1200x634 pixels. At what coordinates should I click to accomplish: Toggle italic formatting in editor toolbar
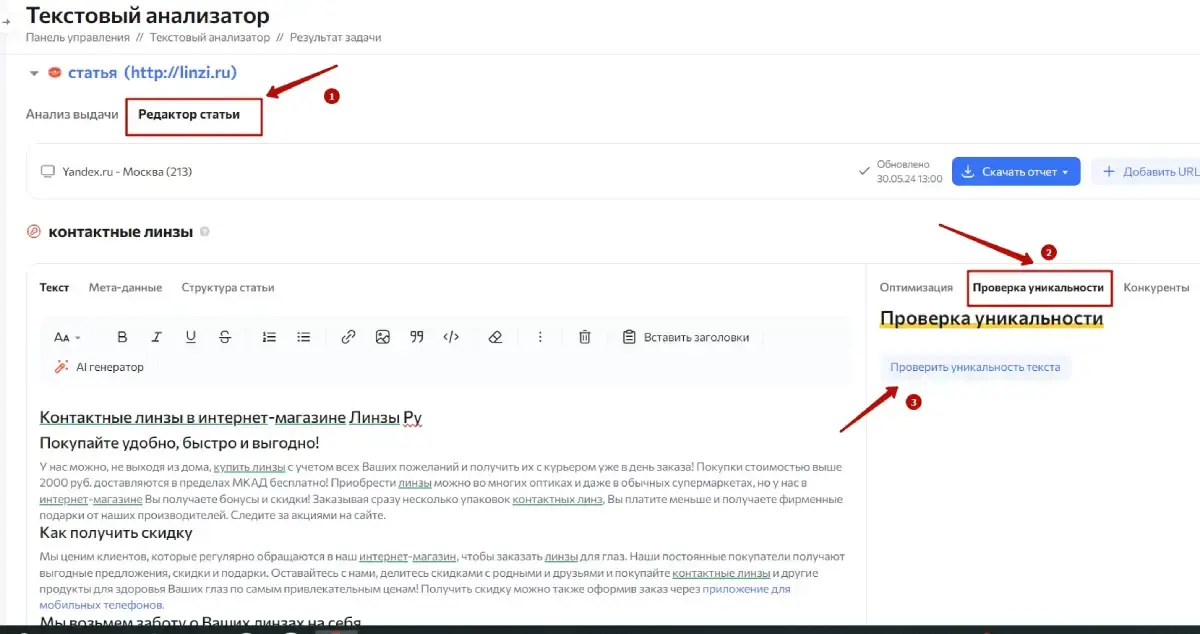pyautogui.click(x=156, y=337)
